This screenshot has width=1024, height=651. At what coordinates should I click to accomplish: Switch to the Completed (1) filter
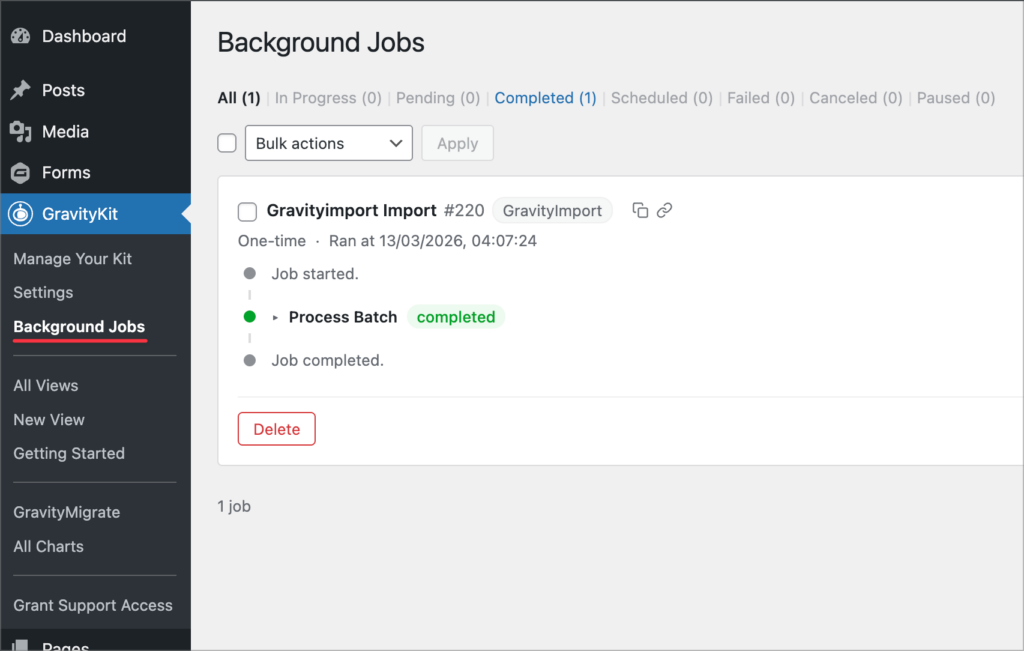[x=545, y=97]
